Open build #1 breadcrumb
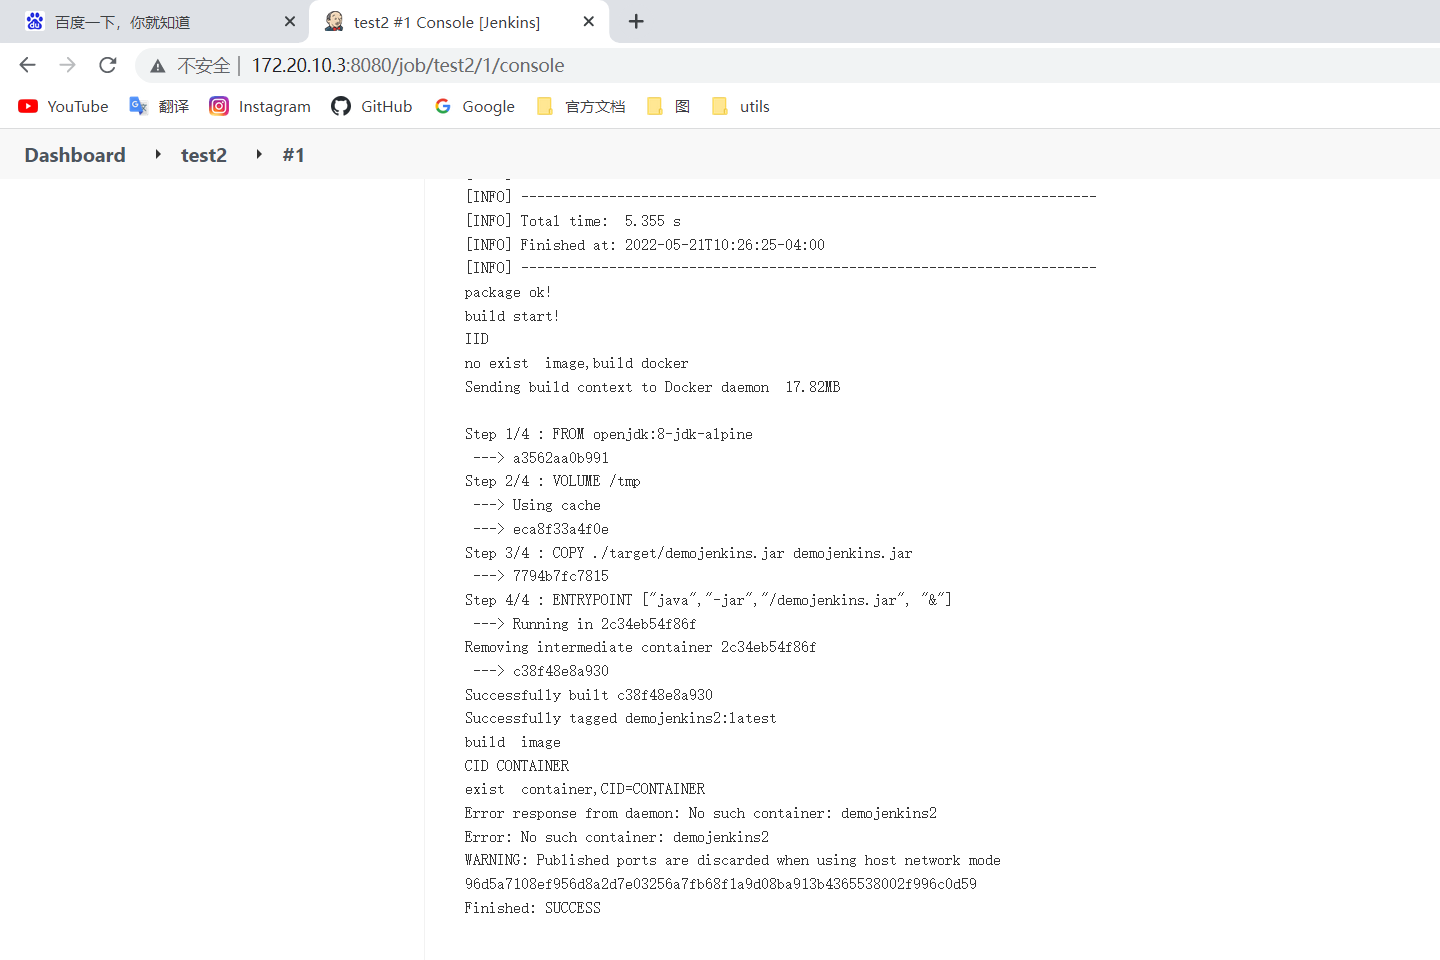 click(293, 155)
